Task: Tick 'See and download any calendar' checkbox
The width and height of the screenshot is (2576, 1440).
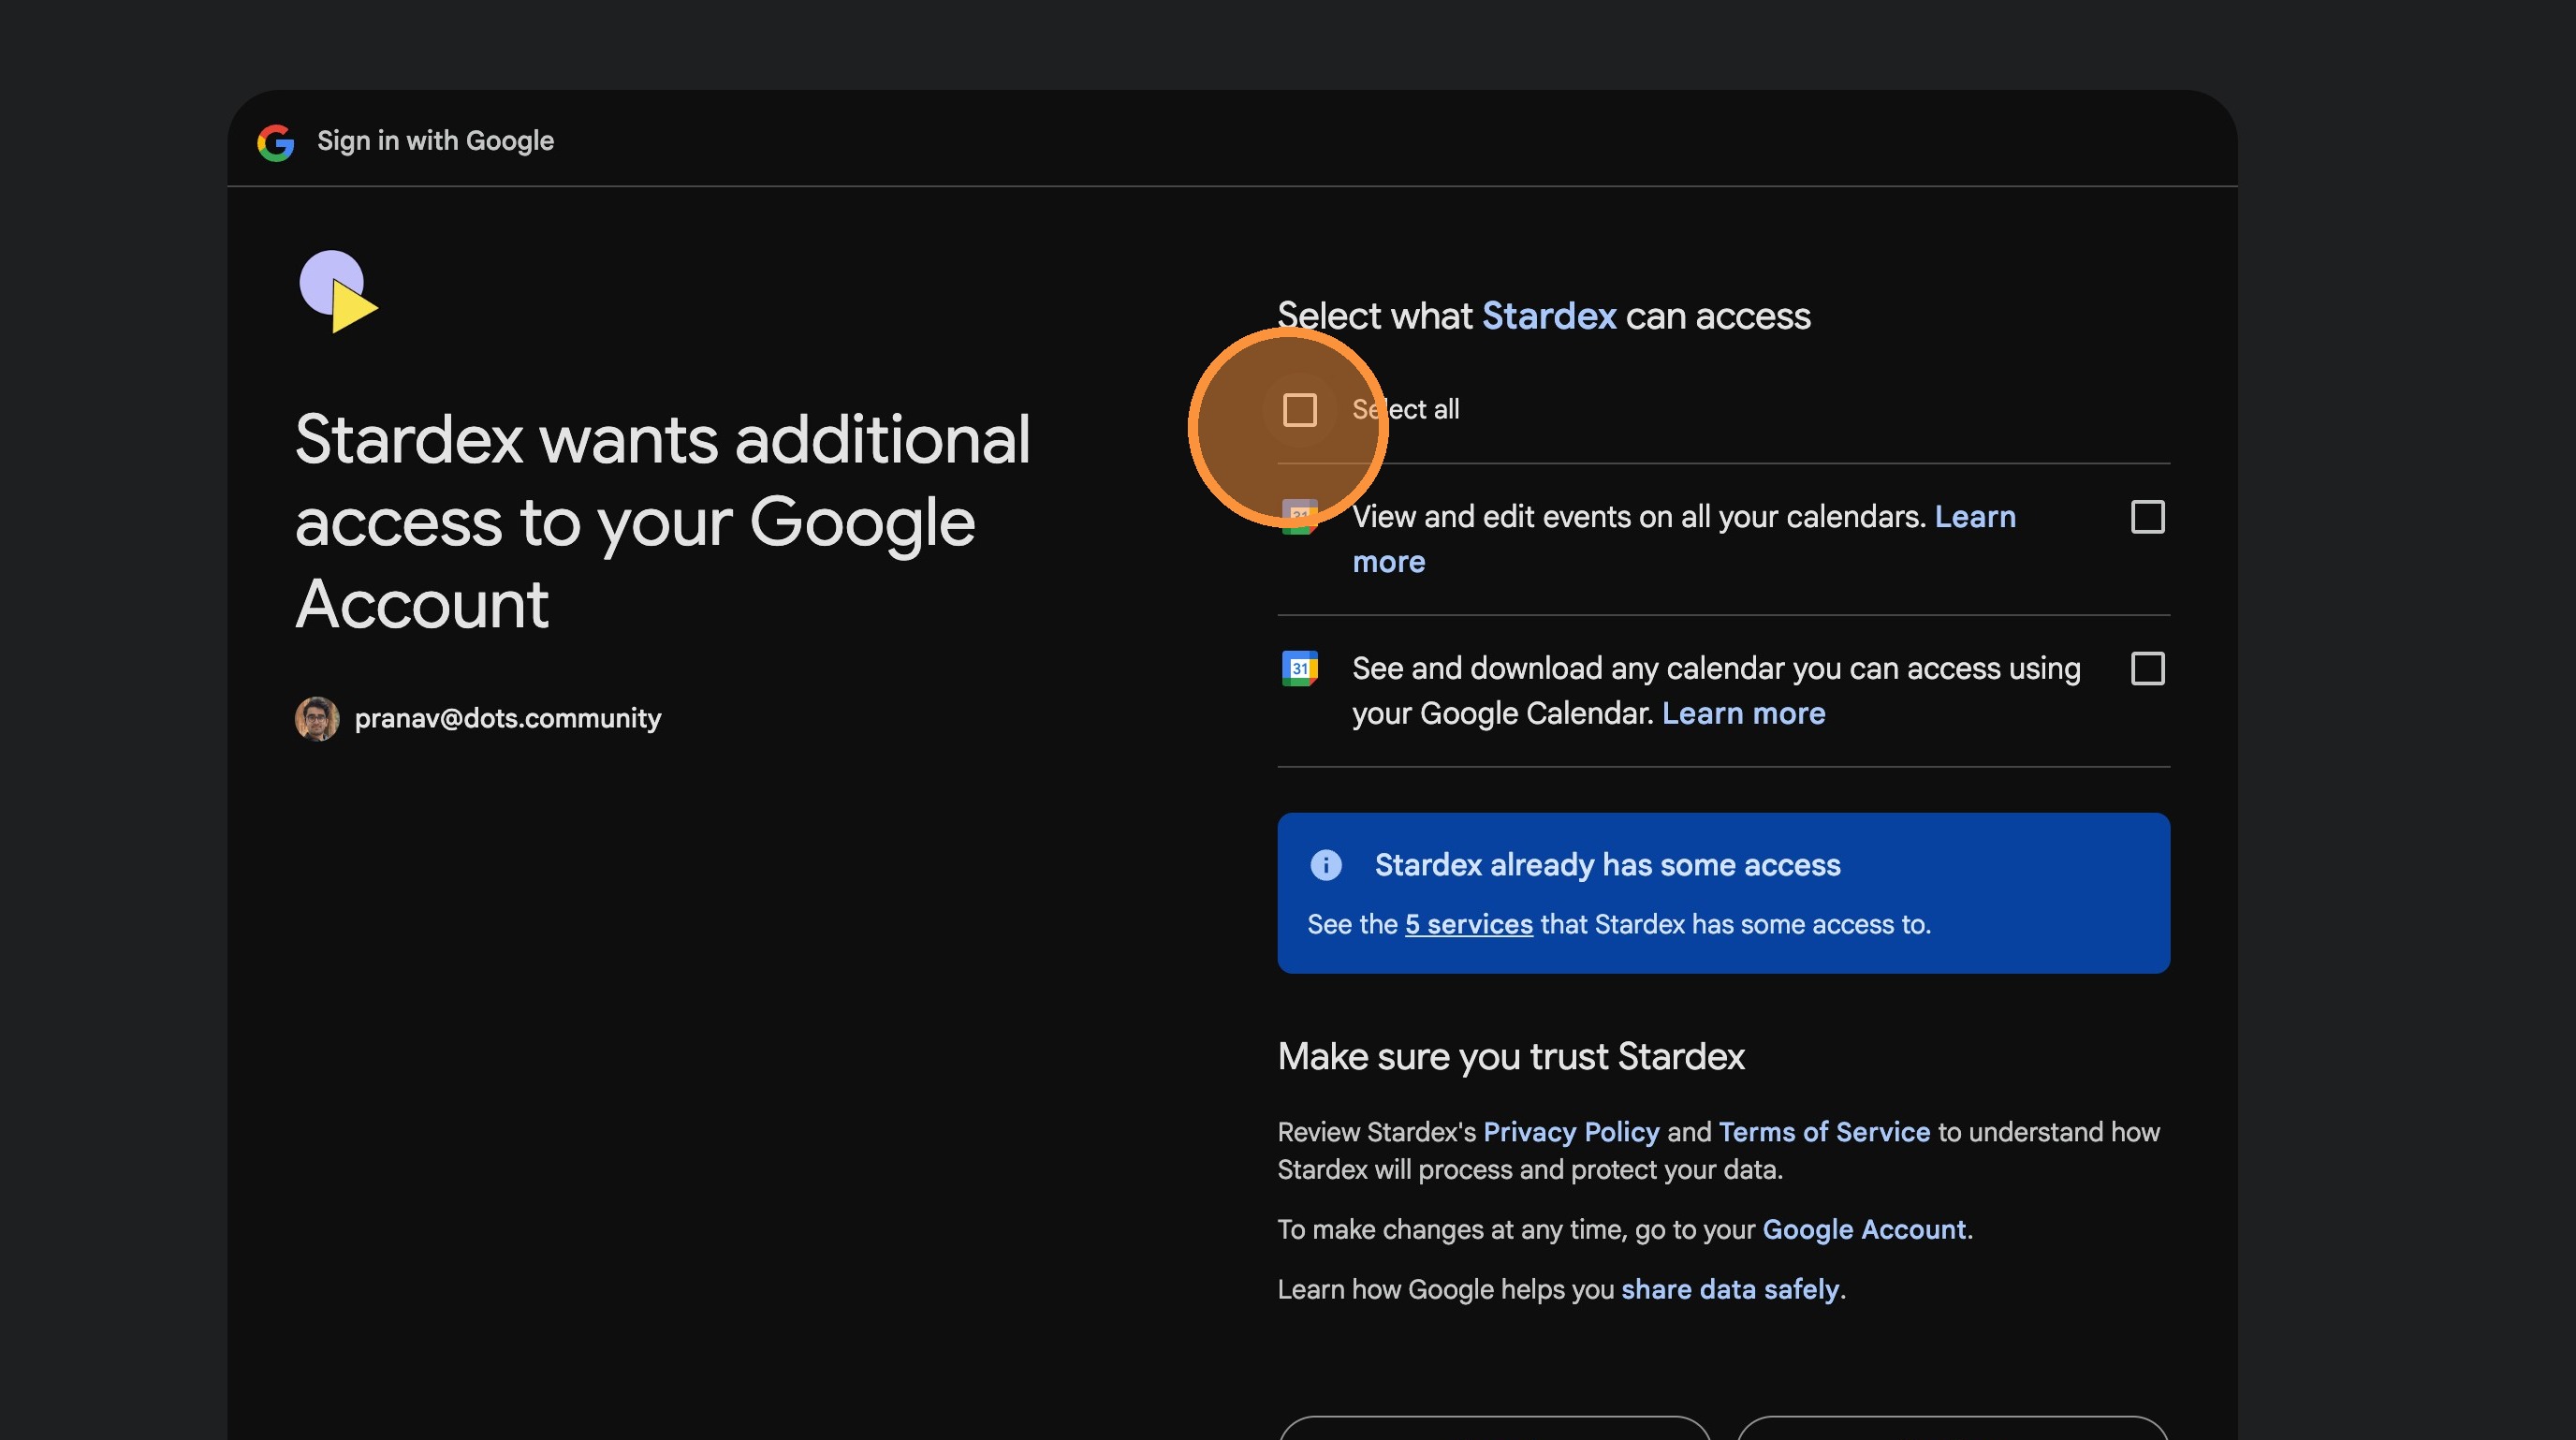Action: [x=2147, y=668]
